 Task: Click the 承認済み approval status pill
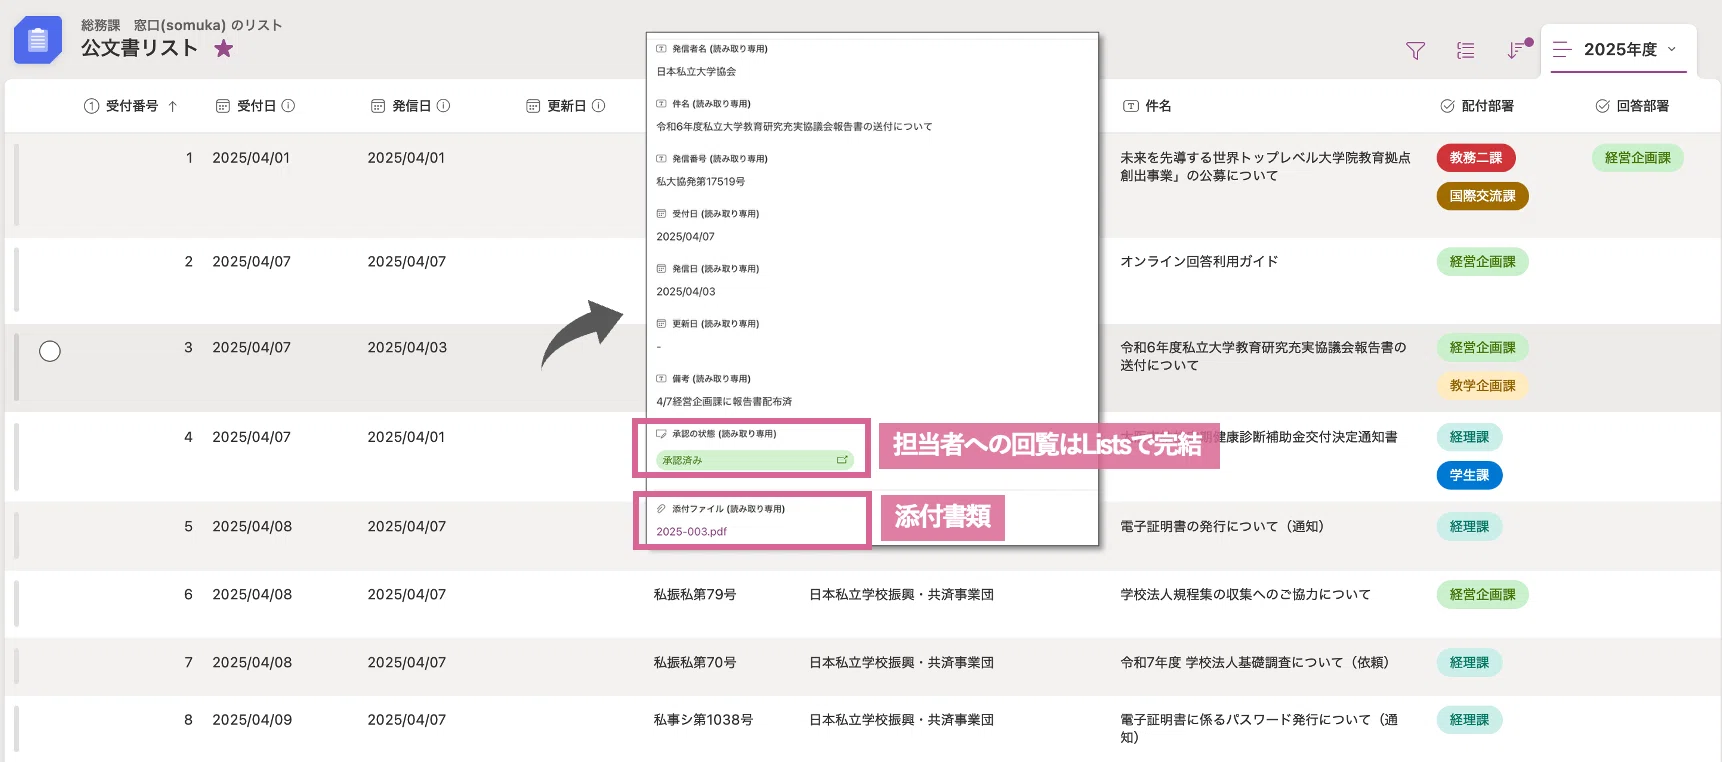pyautogui.click(x=754, y=460)
